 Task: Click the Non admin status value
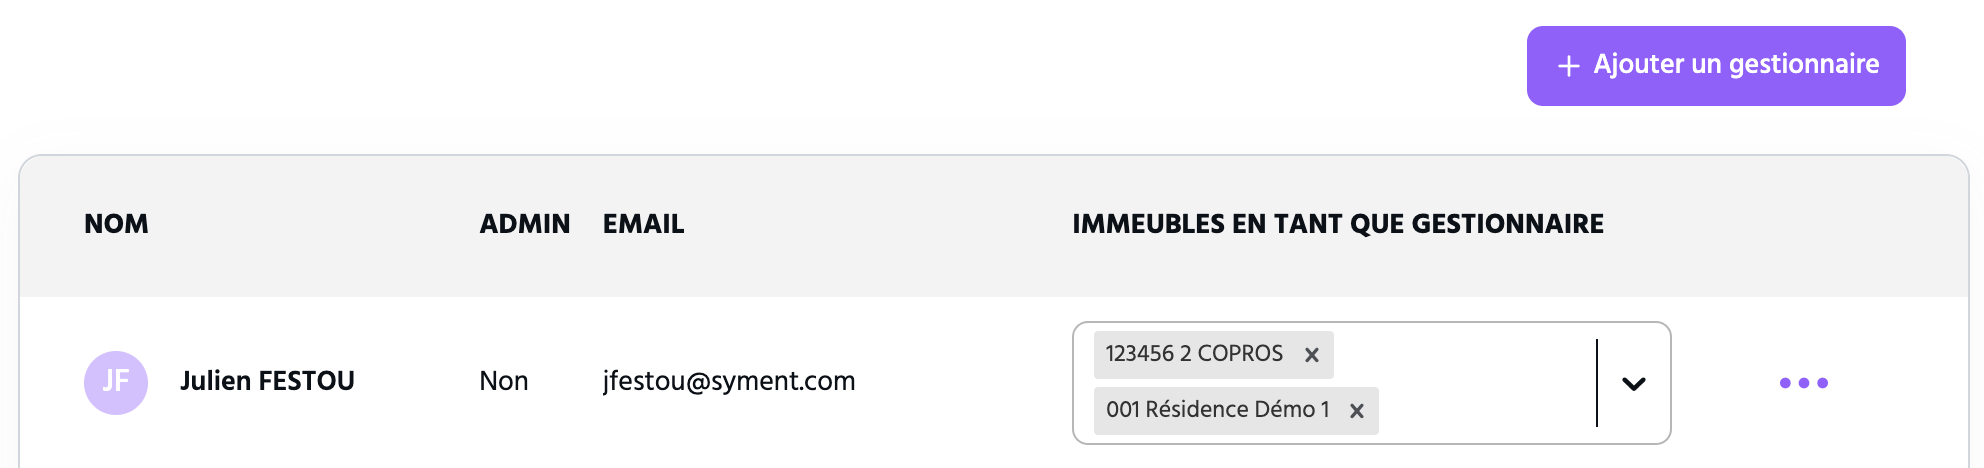pos(504,381)
